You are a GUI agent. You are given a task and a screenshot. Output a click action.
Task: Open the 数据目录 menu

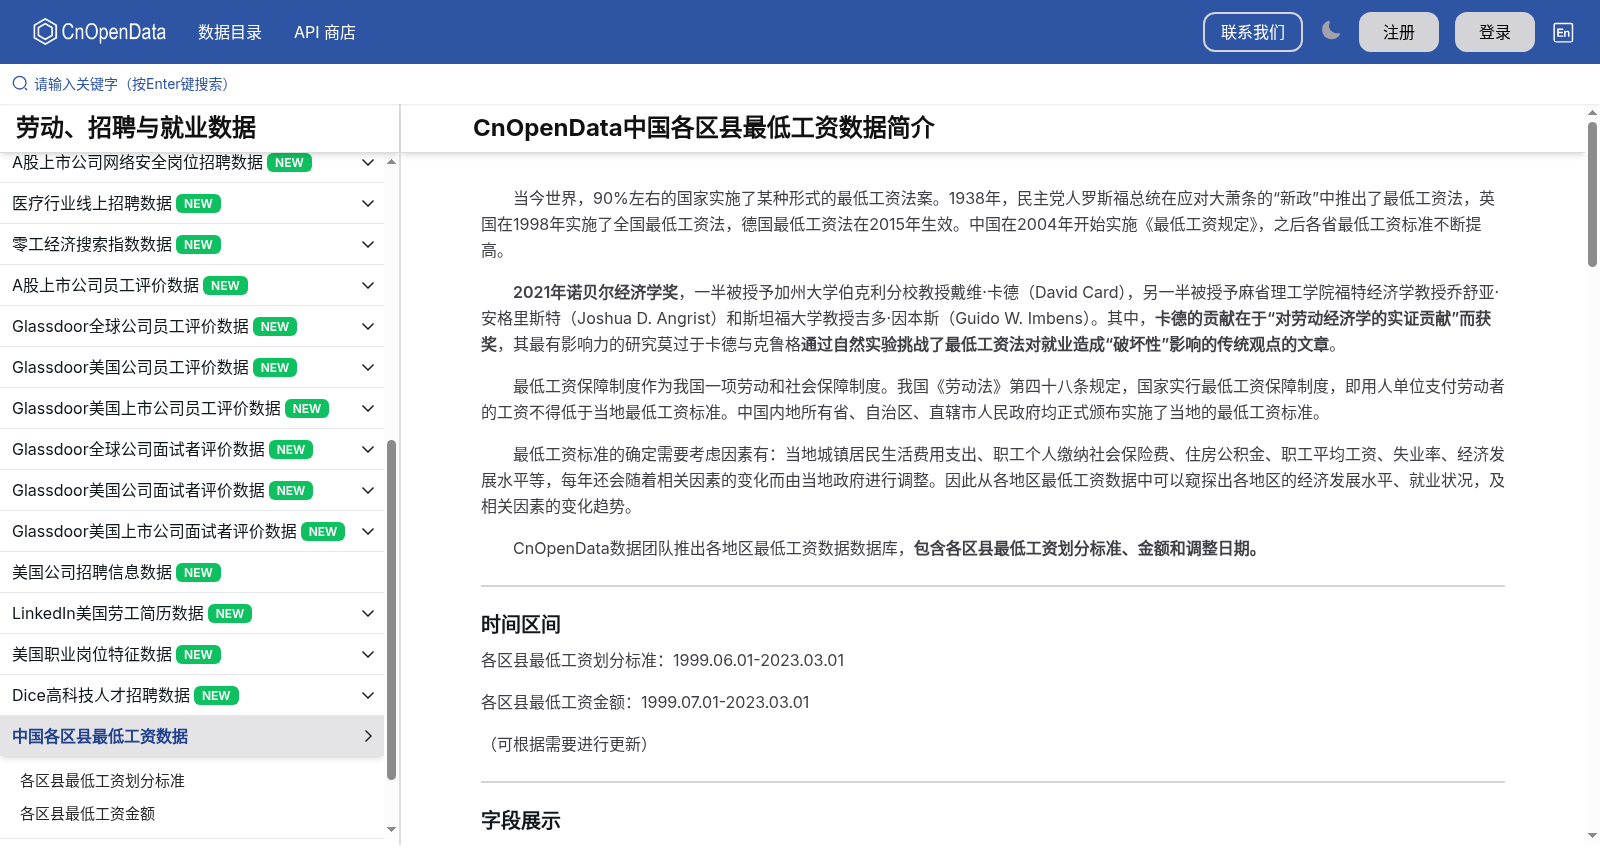click(x=229, y=32)
